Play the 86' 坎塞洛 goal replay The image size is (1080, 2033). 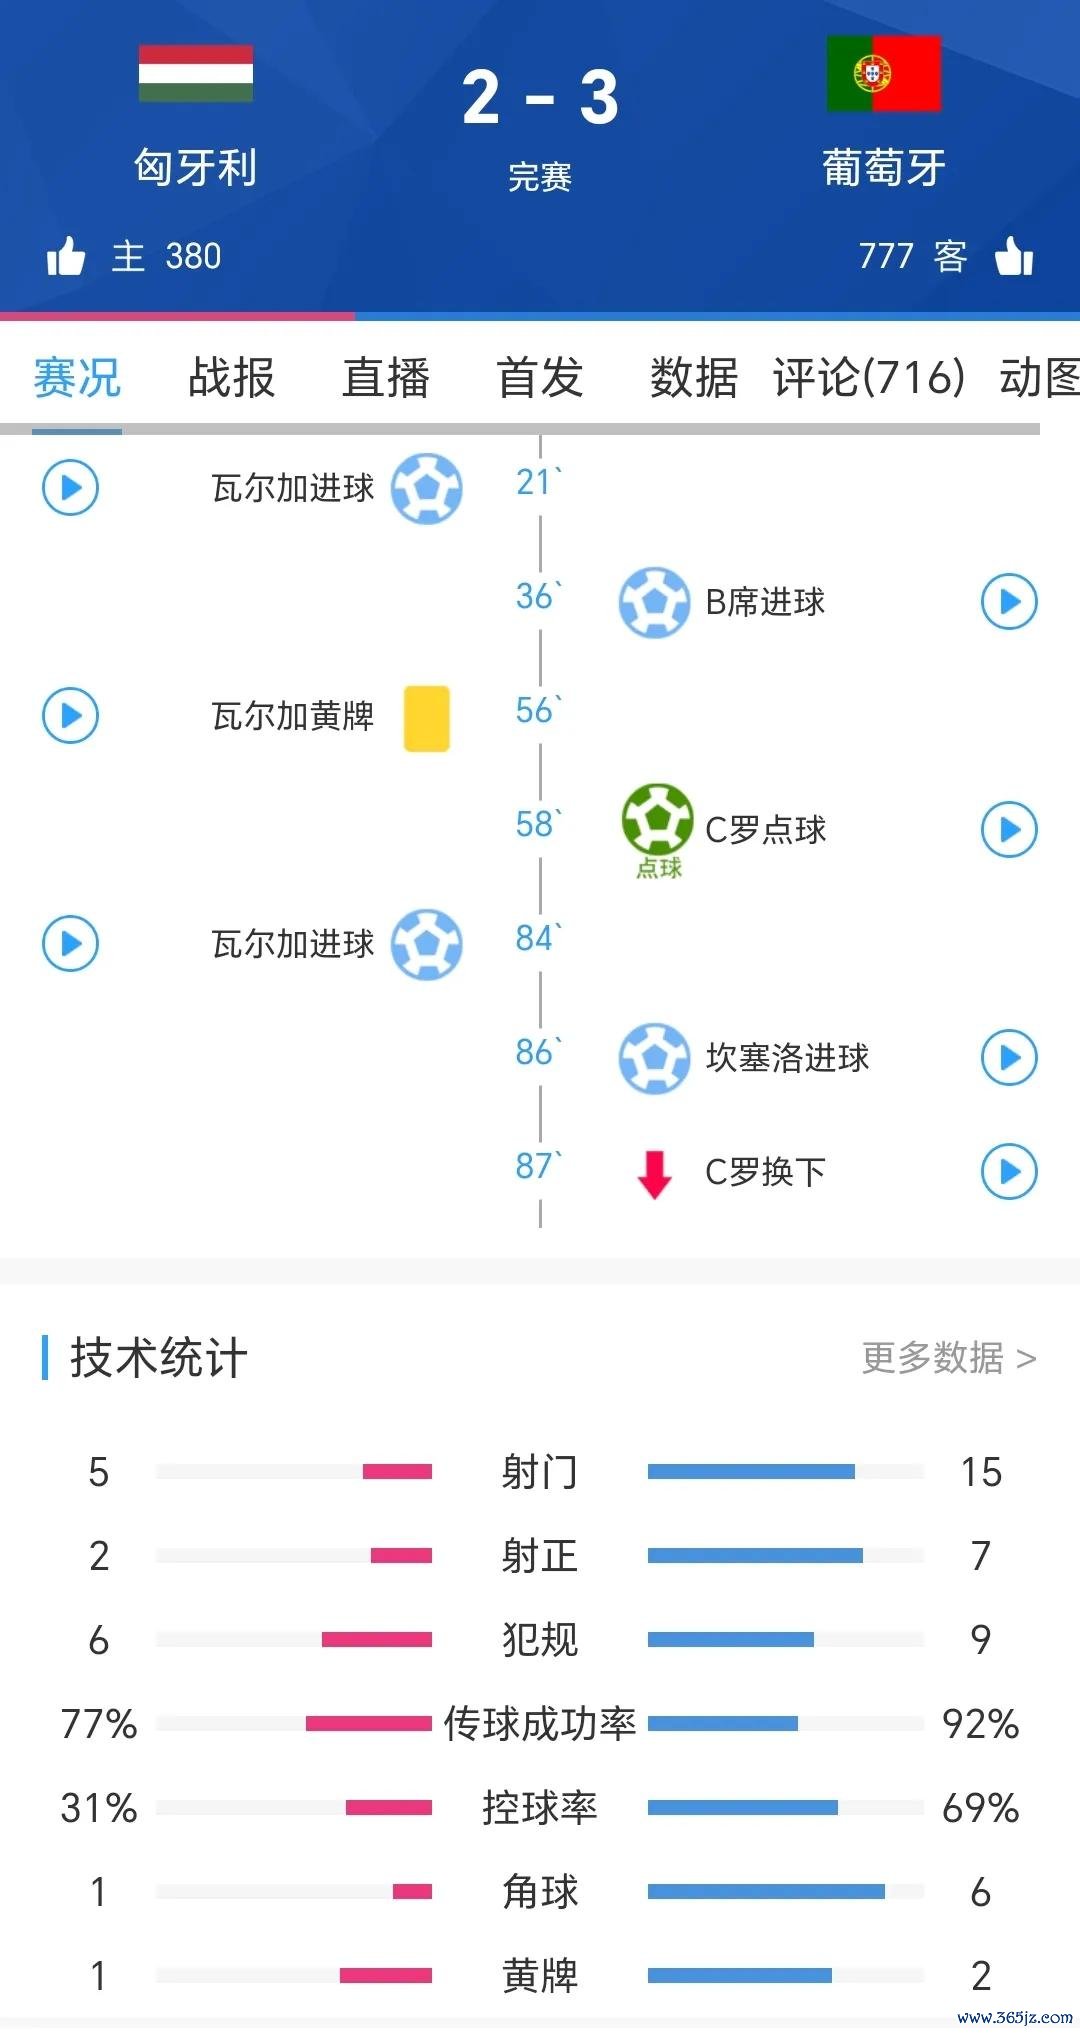tap(1009, 1057)
